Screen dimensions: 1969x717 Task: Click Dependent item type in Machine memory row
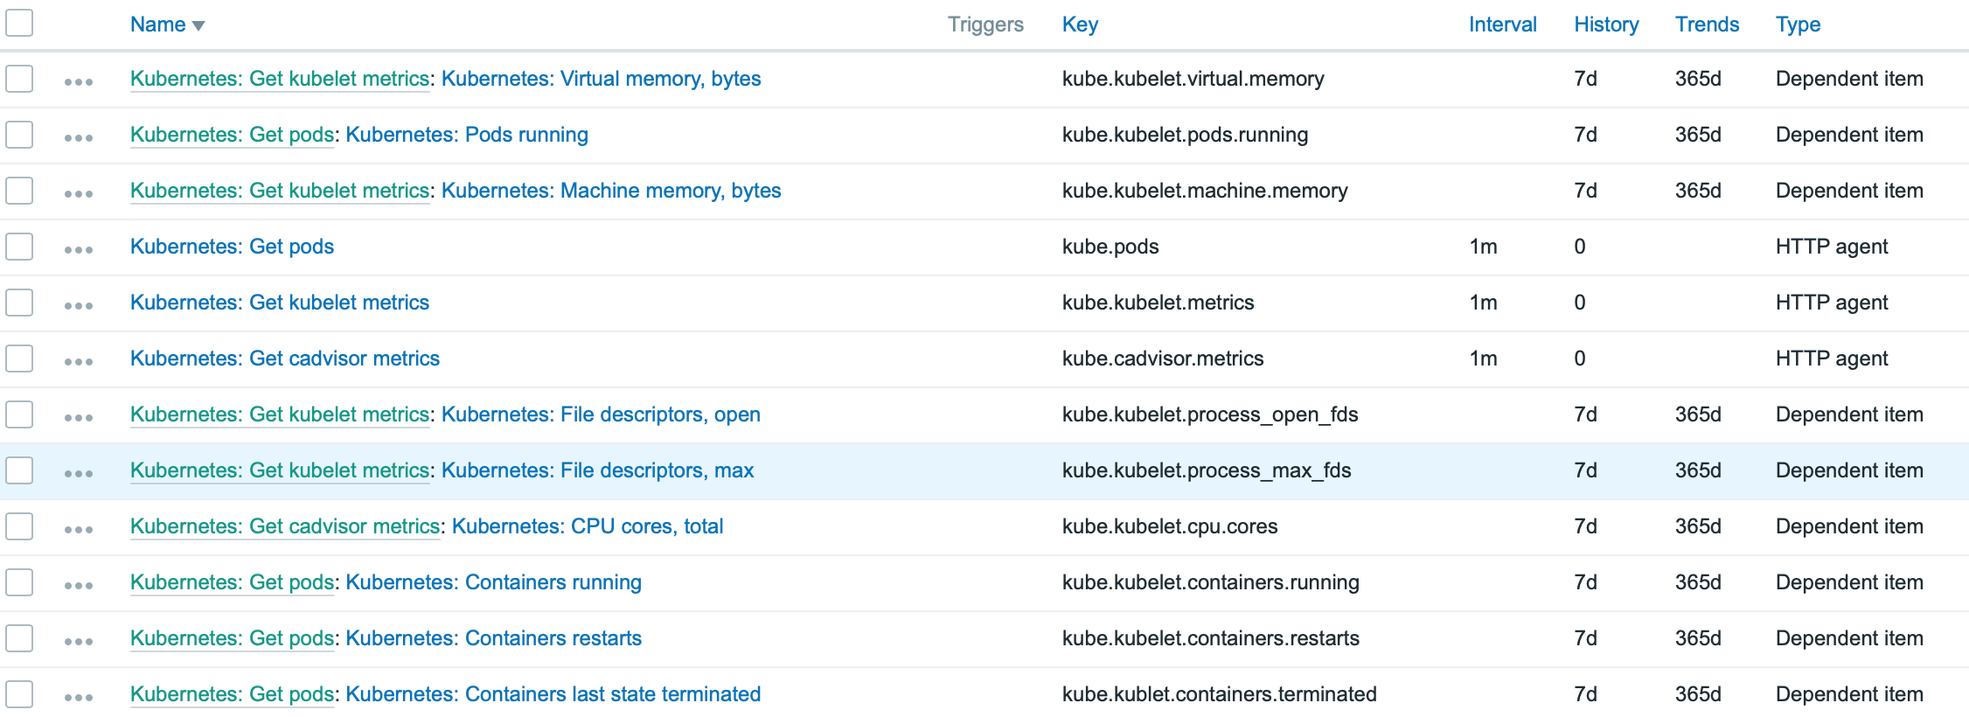point(1849,191)
